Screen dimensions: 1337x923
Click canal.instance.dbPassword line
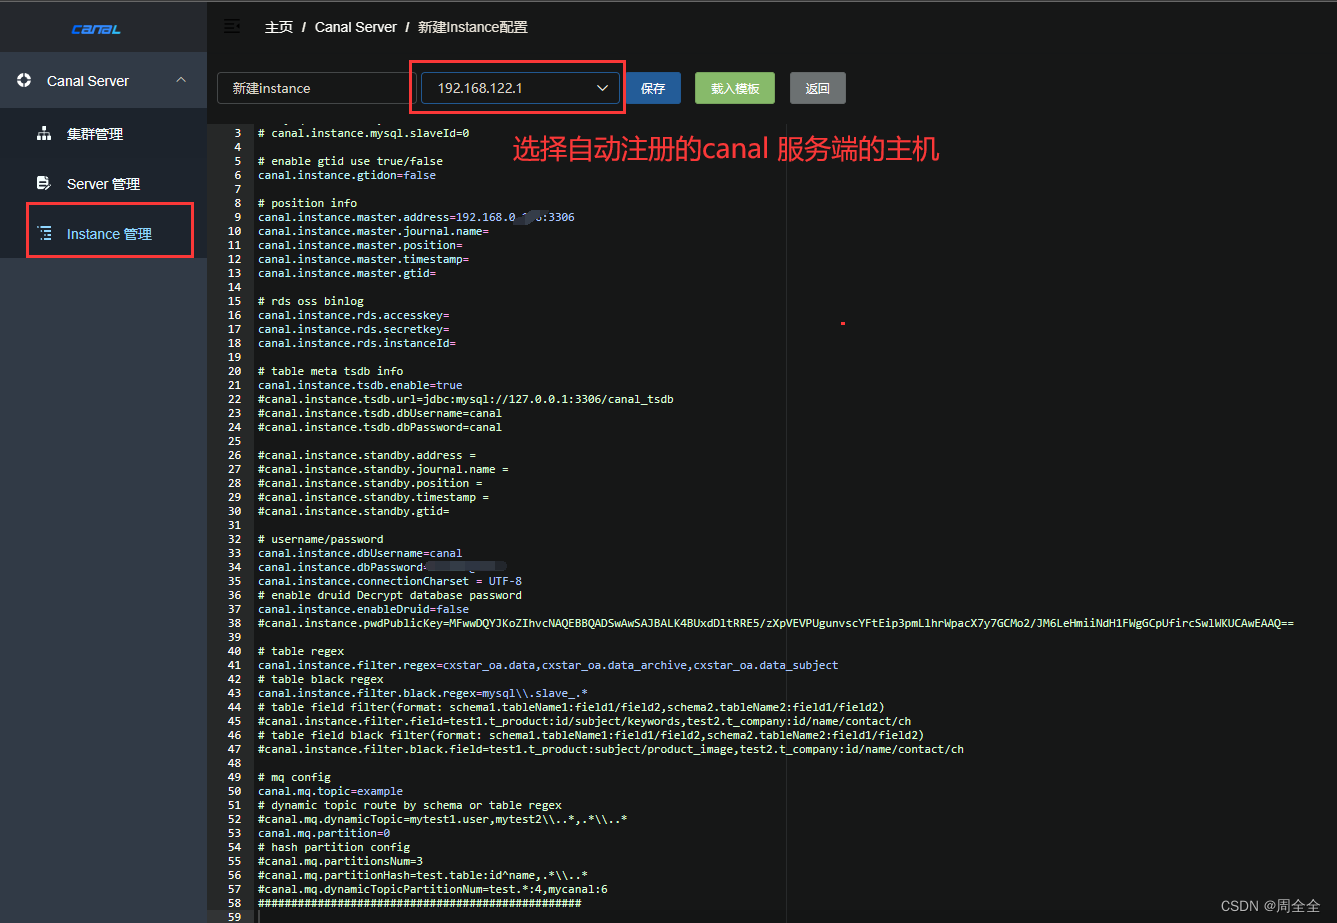click(383, 567)
